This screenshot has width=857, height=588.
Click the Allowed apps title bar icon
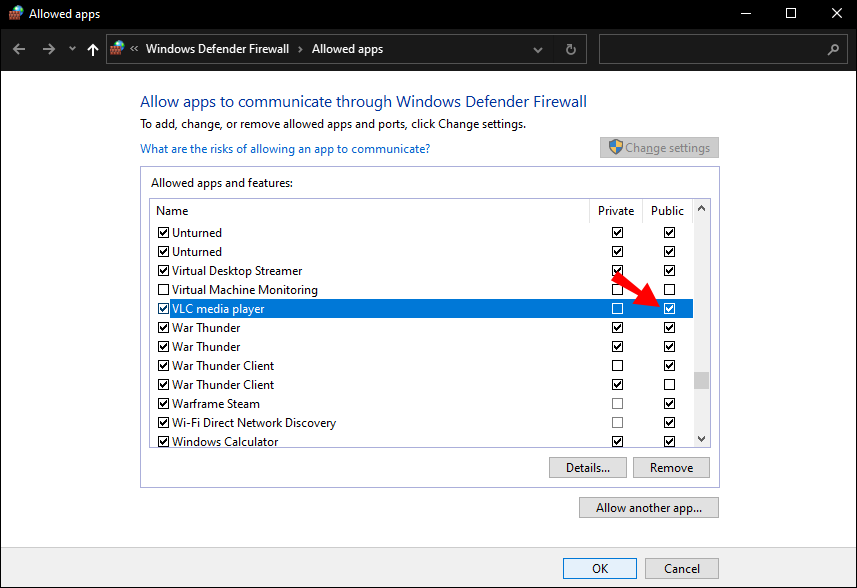point(15,14)
